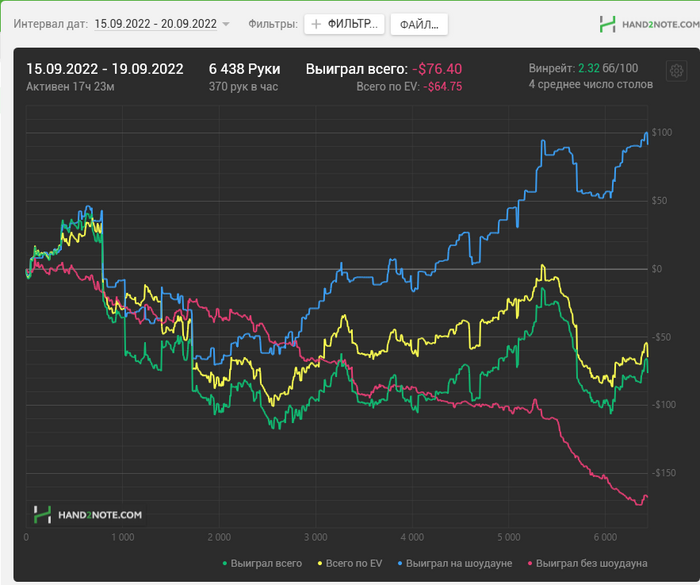The width and height of the screenshot is (700, 585).
Task: Click the Активен 17ч 23м text
Action: [x=70, y=87]
